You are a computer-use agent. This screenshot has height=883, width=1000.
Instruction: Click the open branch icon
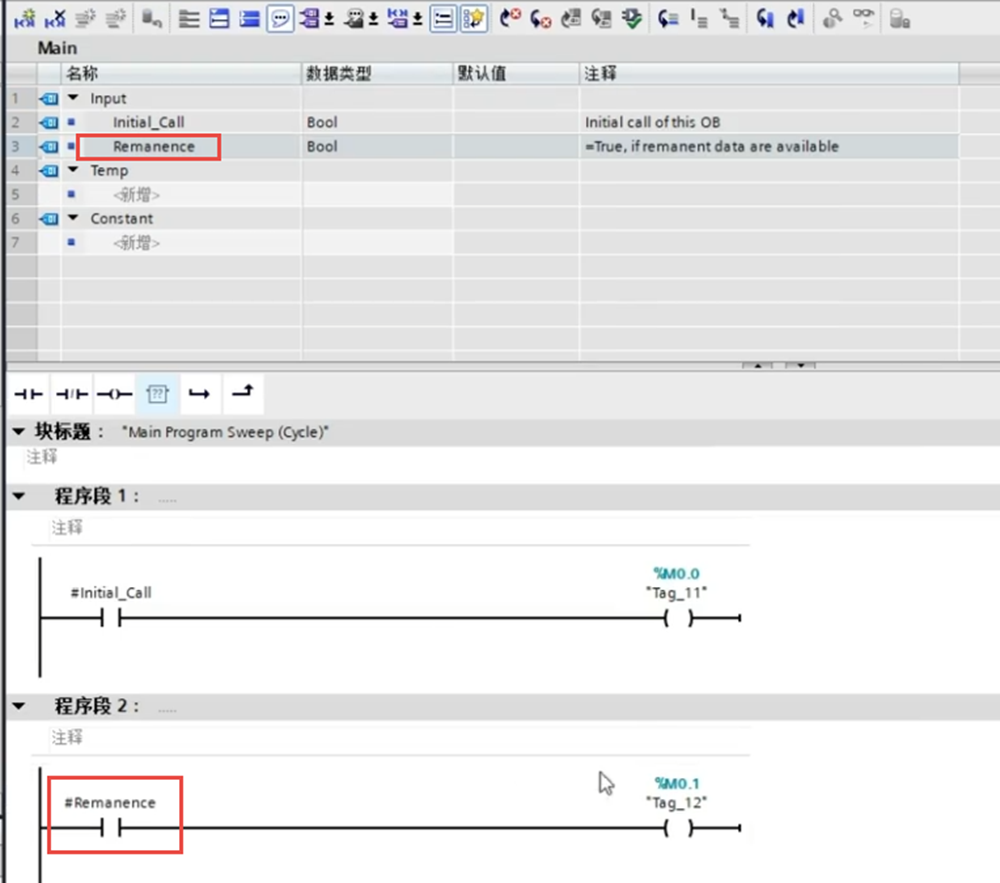pos(199,395)
